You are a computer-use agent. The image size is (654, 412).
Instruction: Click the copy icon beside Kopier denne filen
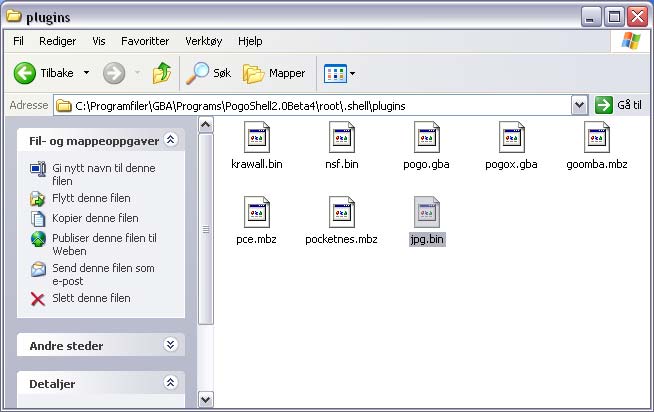38,219
